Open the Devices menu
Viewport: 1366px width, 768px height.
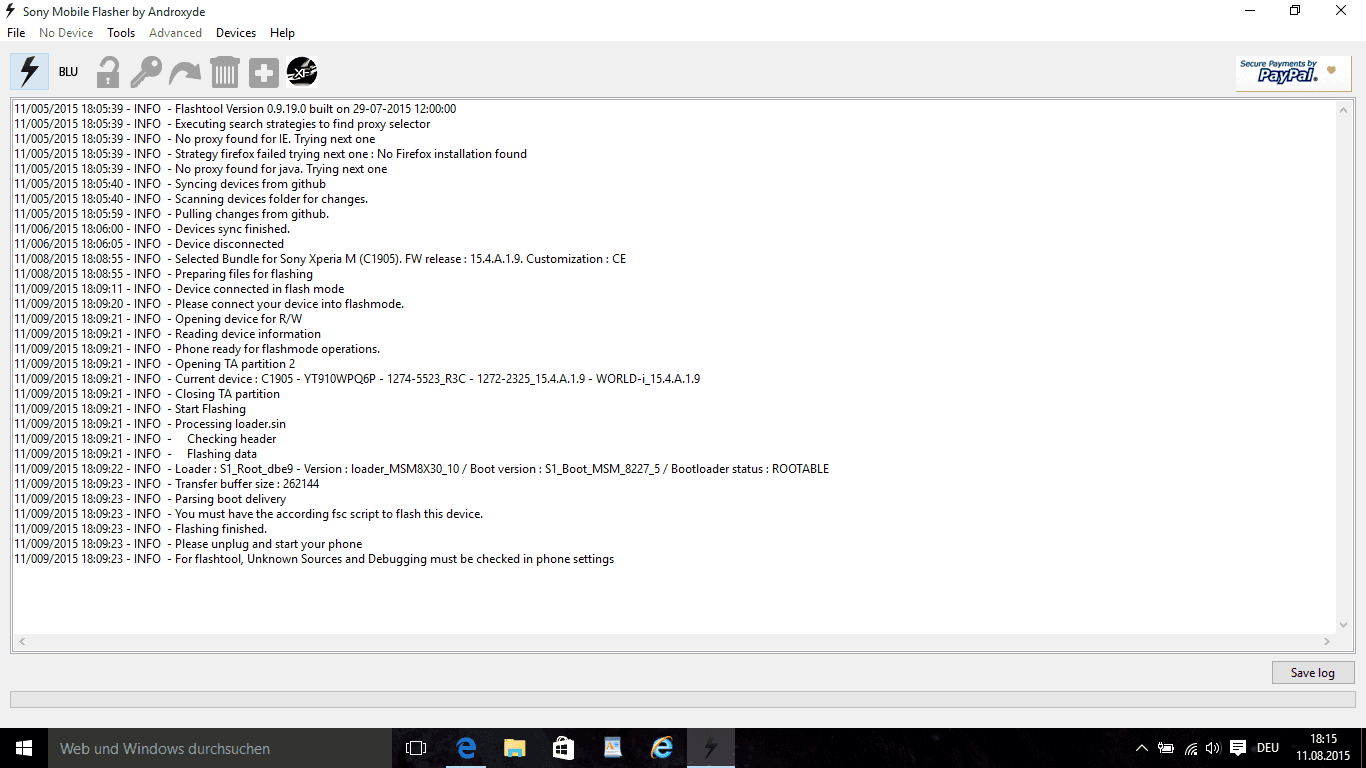coord(236,33)
